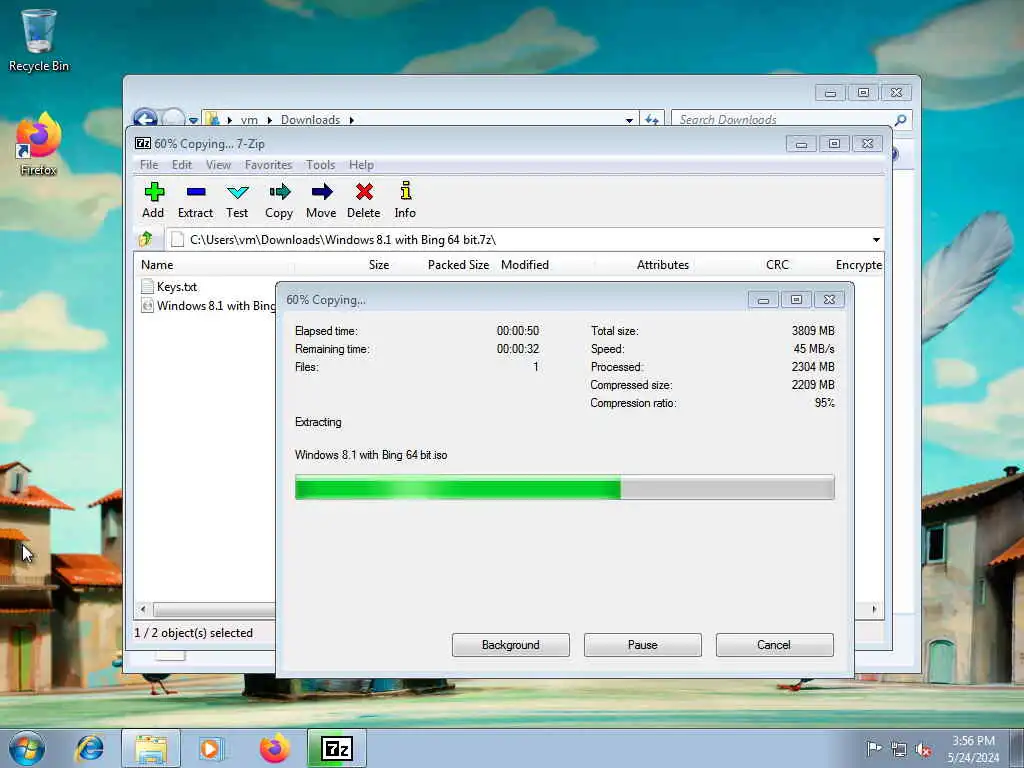Viewport: 1024px width, 768px height.
Task: Click the horizontal scrollbar left arrow
Action: [x=143, y=609]
